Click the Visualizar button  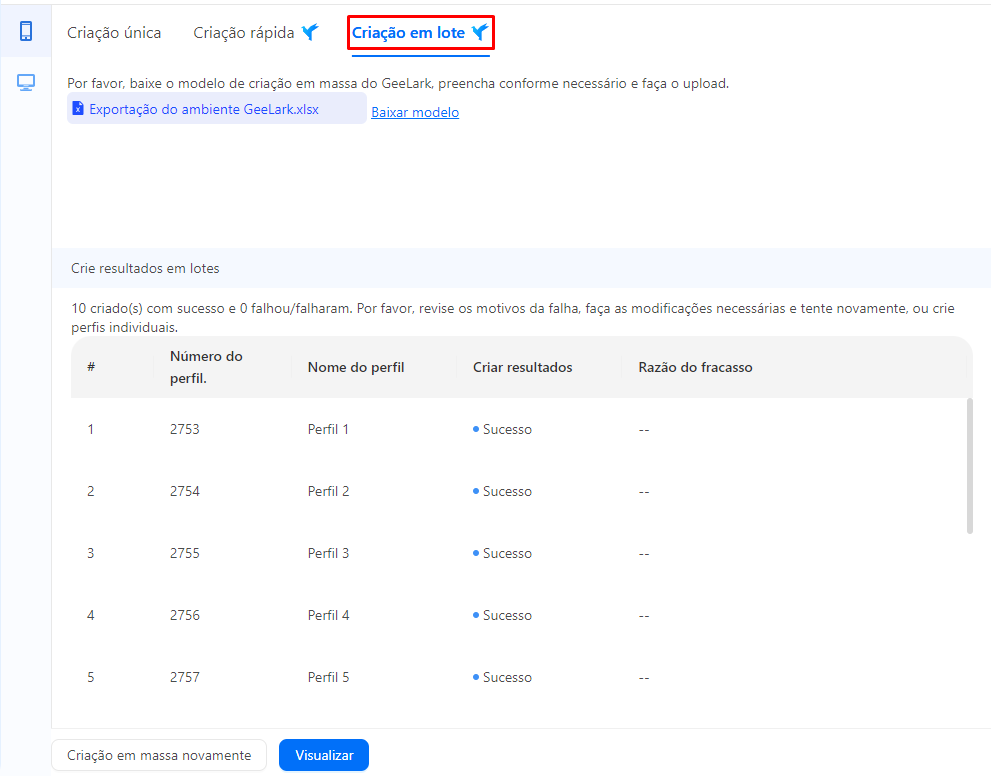tap(324, 755)
